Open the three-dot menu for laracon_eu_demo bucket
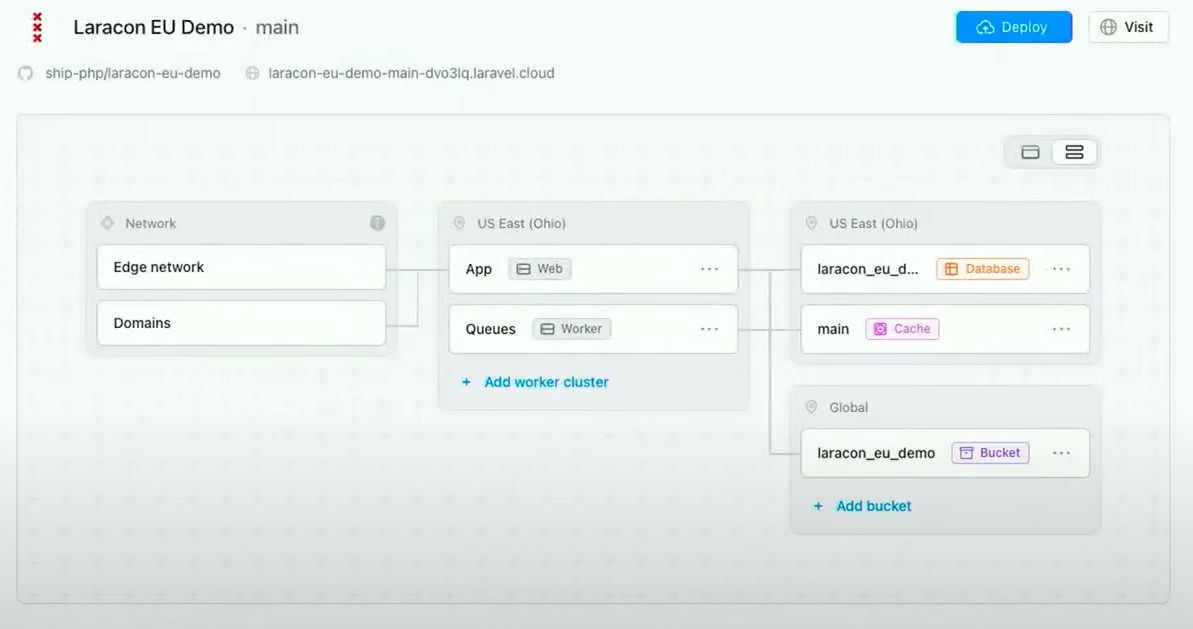Image resolution: width=1193 pixels, height=629 pixels. (1061, 453)
